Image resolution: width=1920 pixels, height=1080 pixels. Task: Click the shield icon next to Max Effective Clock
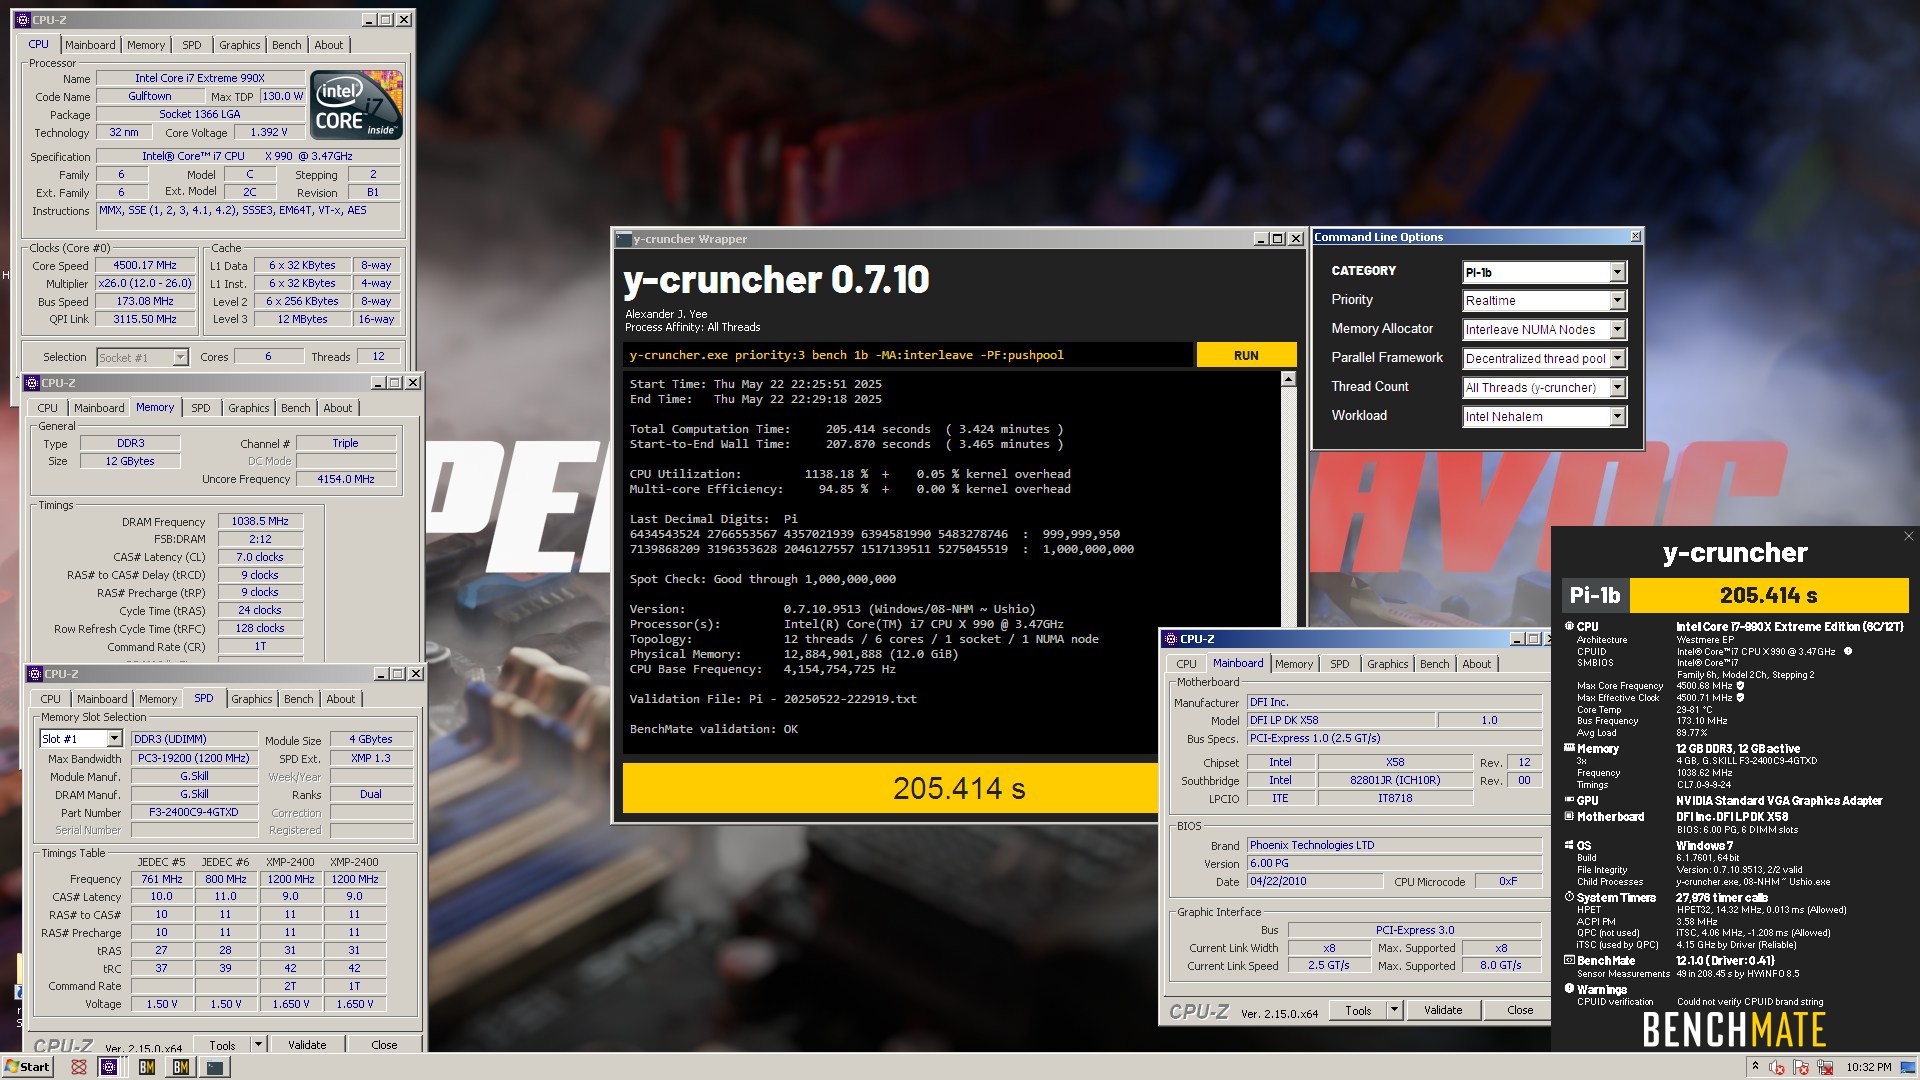point(1741,698)
